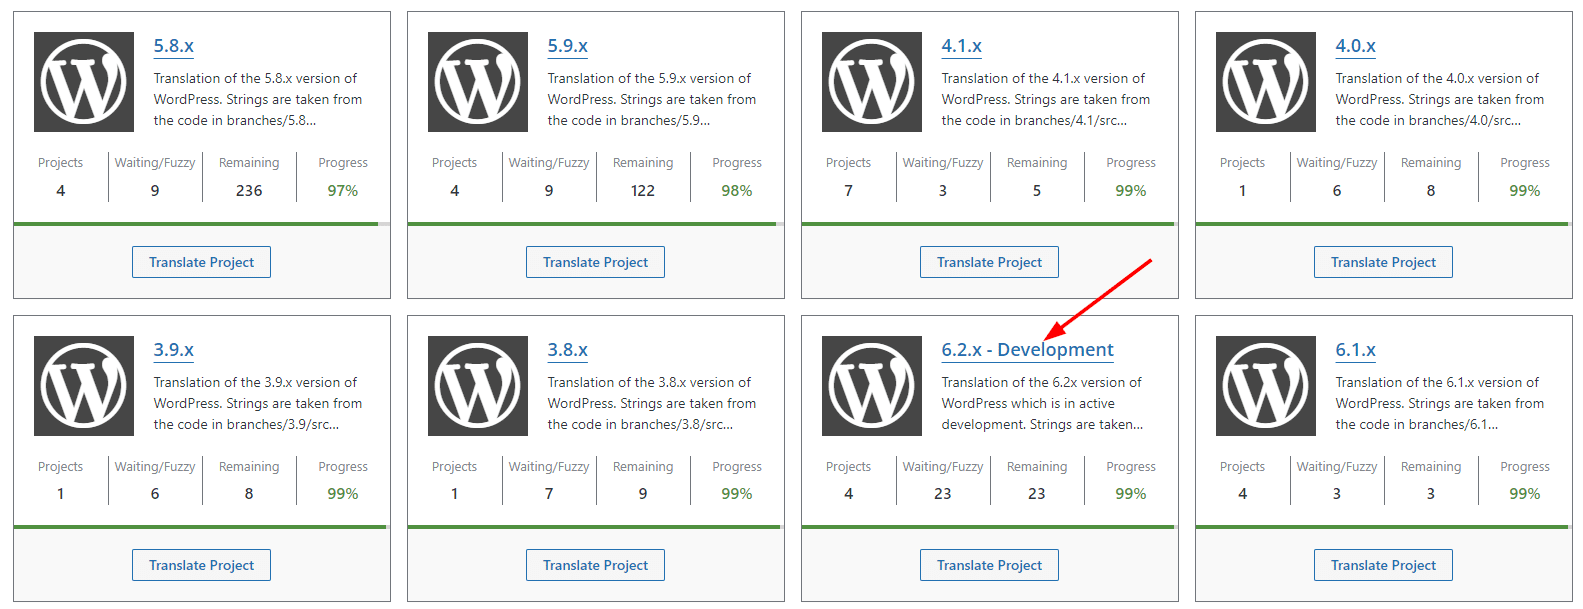Click the WordPress logo on the 6.2.x Development card
Screen dimensions: 1583x609
pos(872,386)
